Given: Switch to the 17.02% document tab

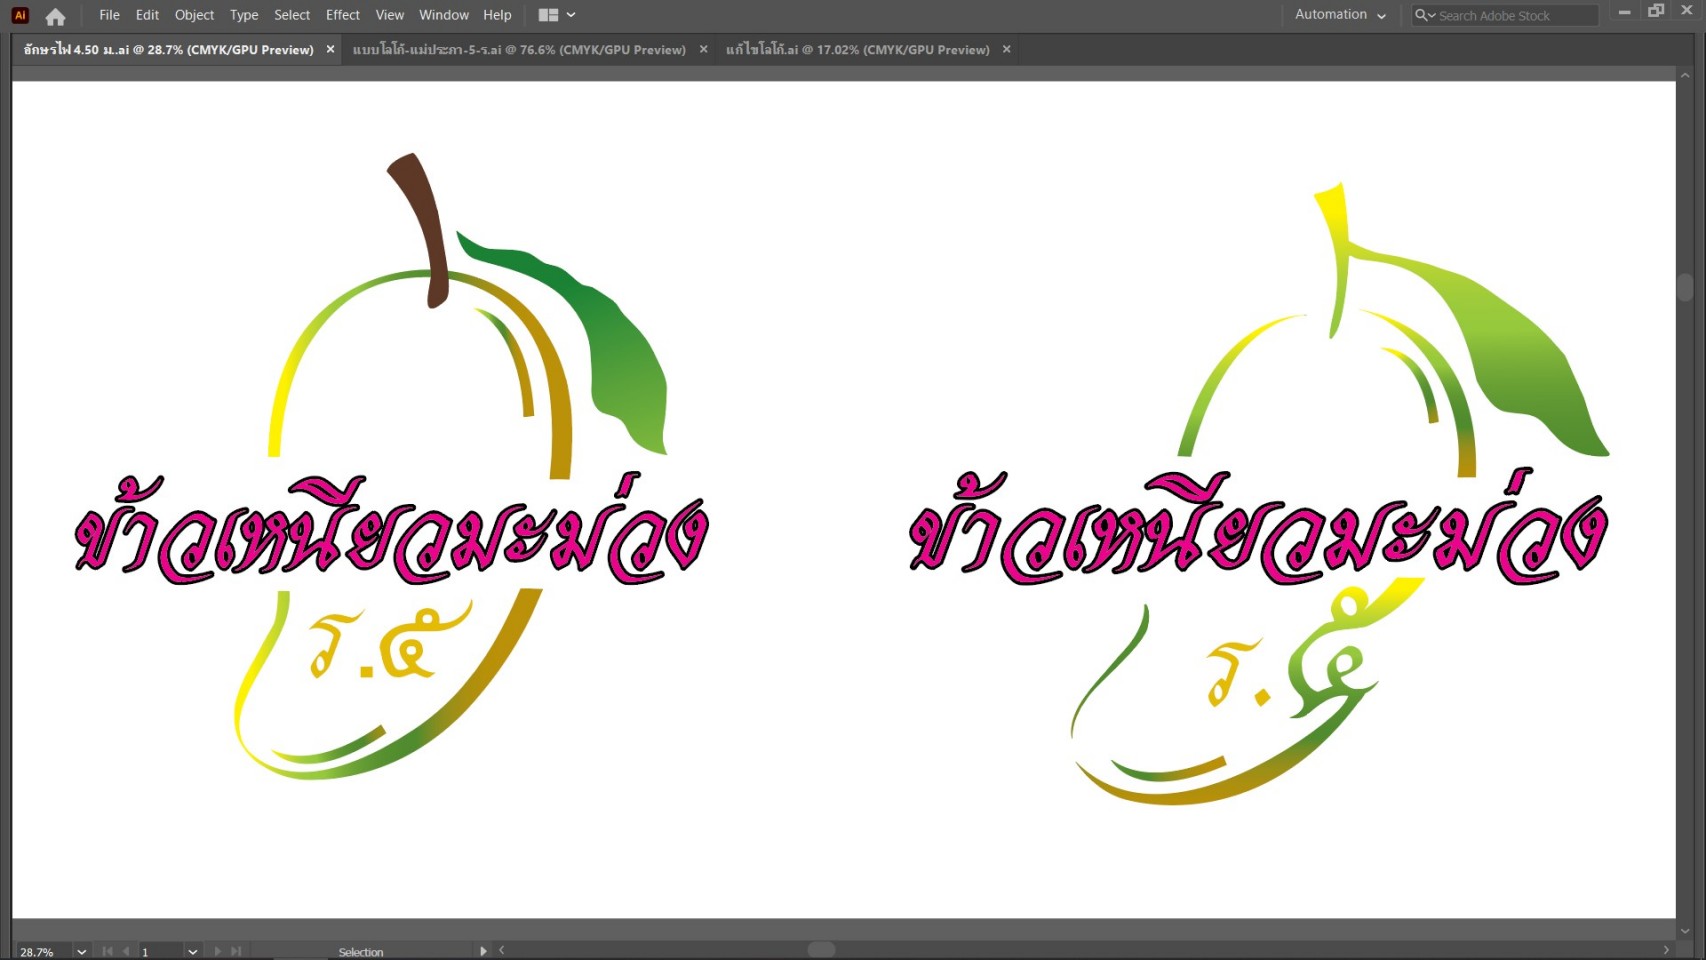Looking at the screenshot, I should [857, 49].
